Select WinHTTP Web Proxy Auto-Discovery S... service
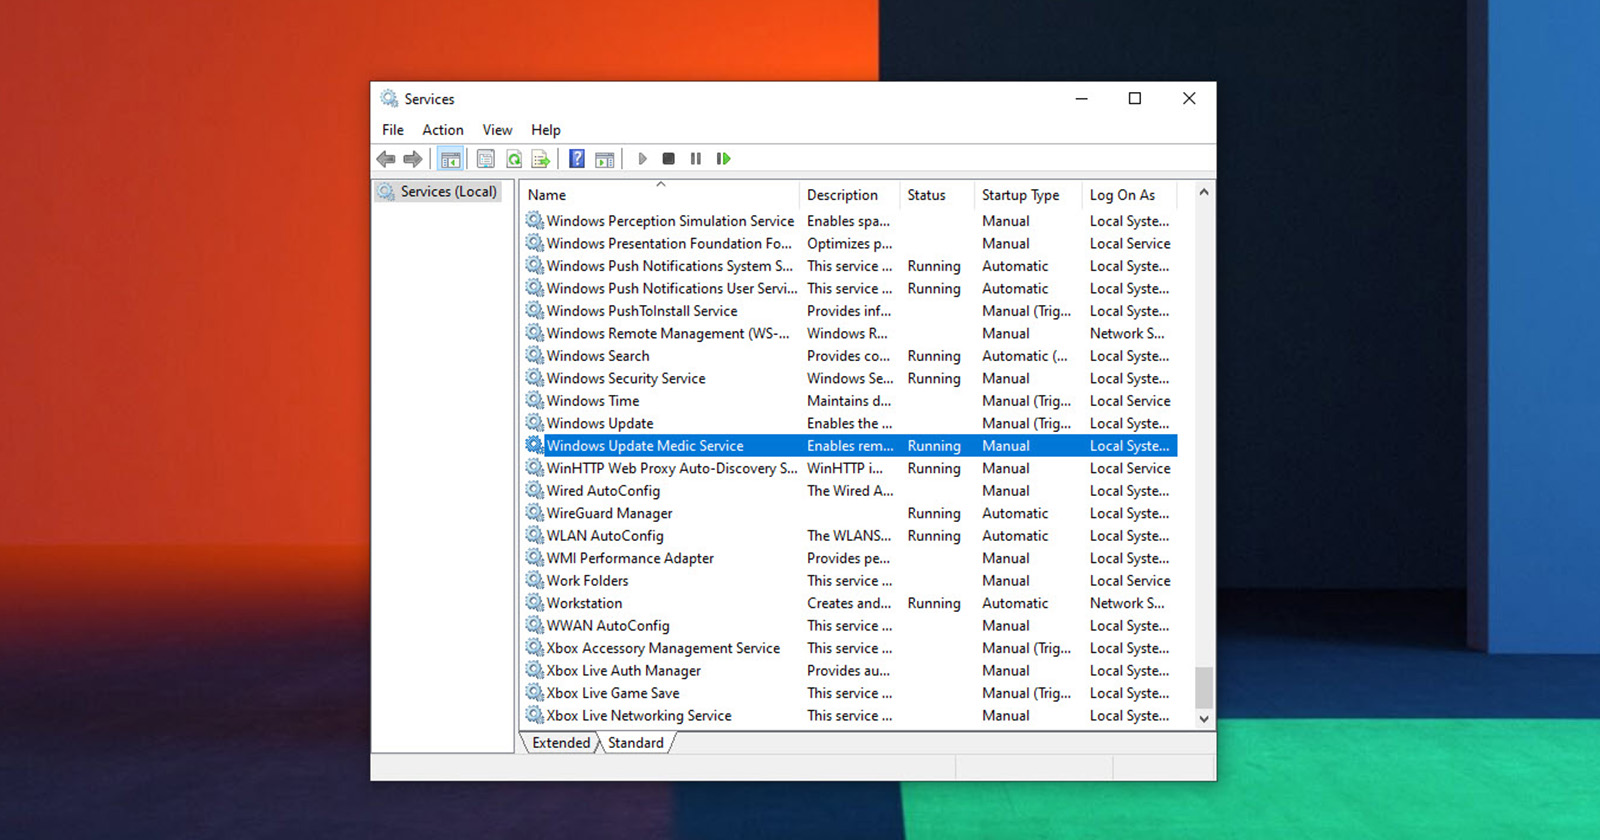The height and width of the screenshot is (840, 1600). coord(672,468)
